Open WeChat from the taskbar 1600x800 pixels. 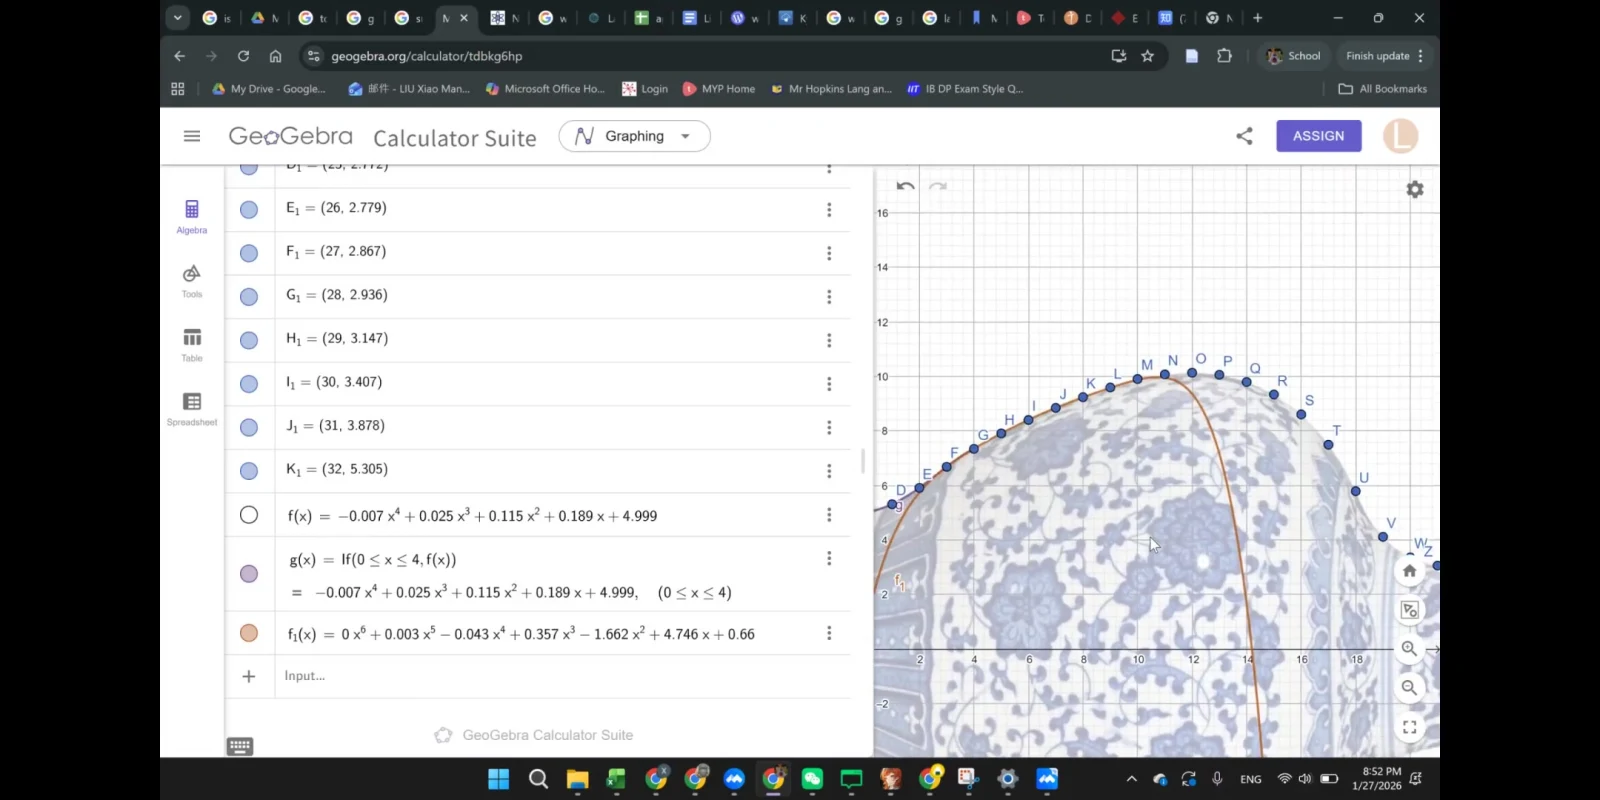(812, 779)
